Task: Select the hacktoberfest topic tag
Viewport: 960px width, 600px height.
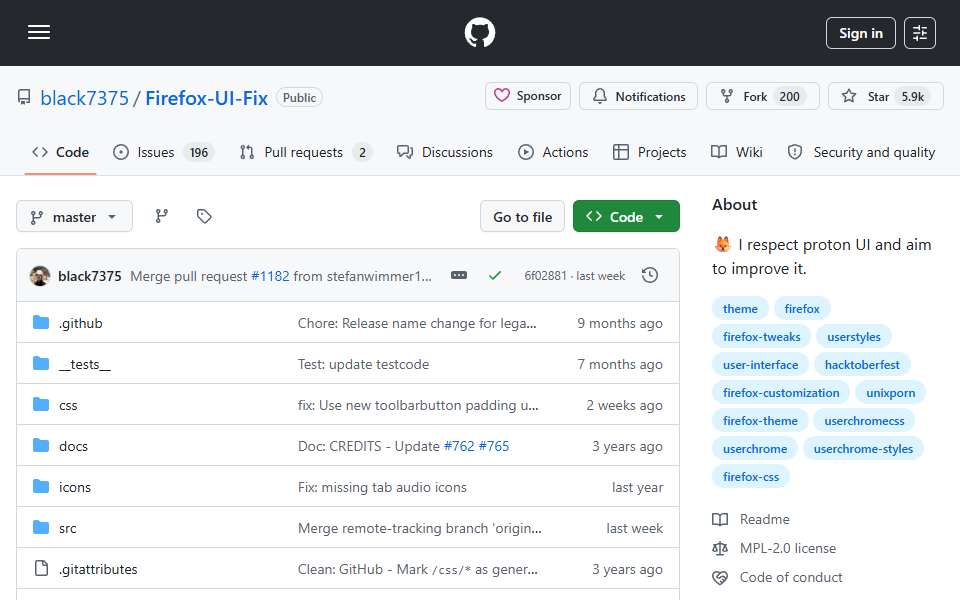Action: click(862, 365)
